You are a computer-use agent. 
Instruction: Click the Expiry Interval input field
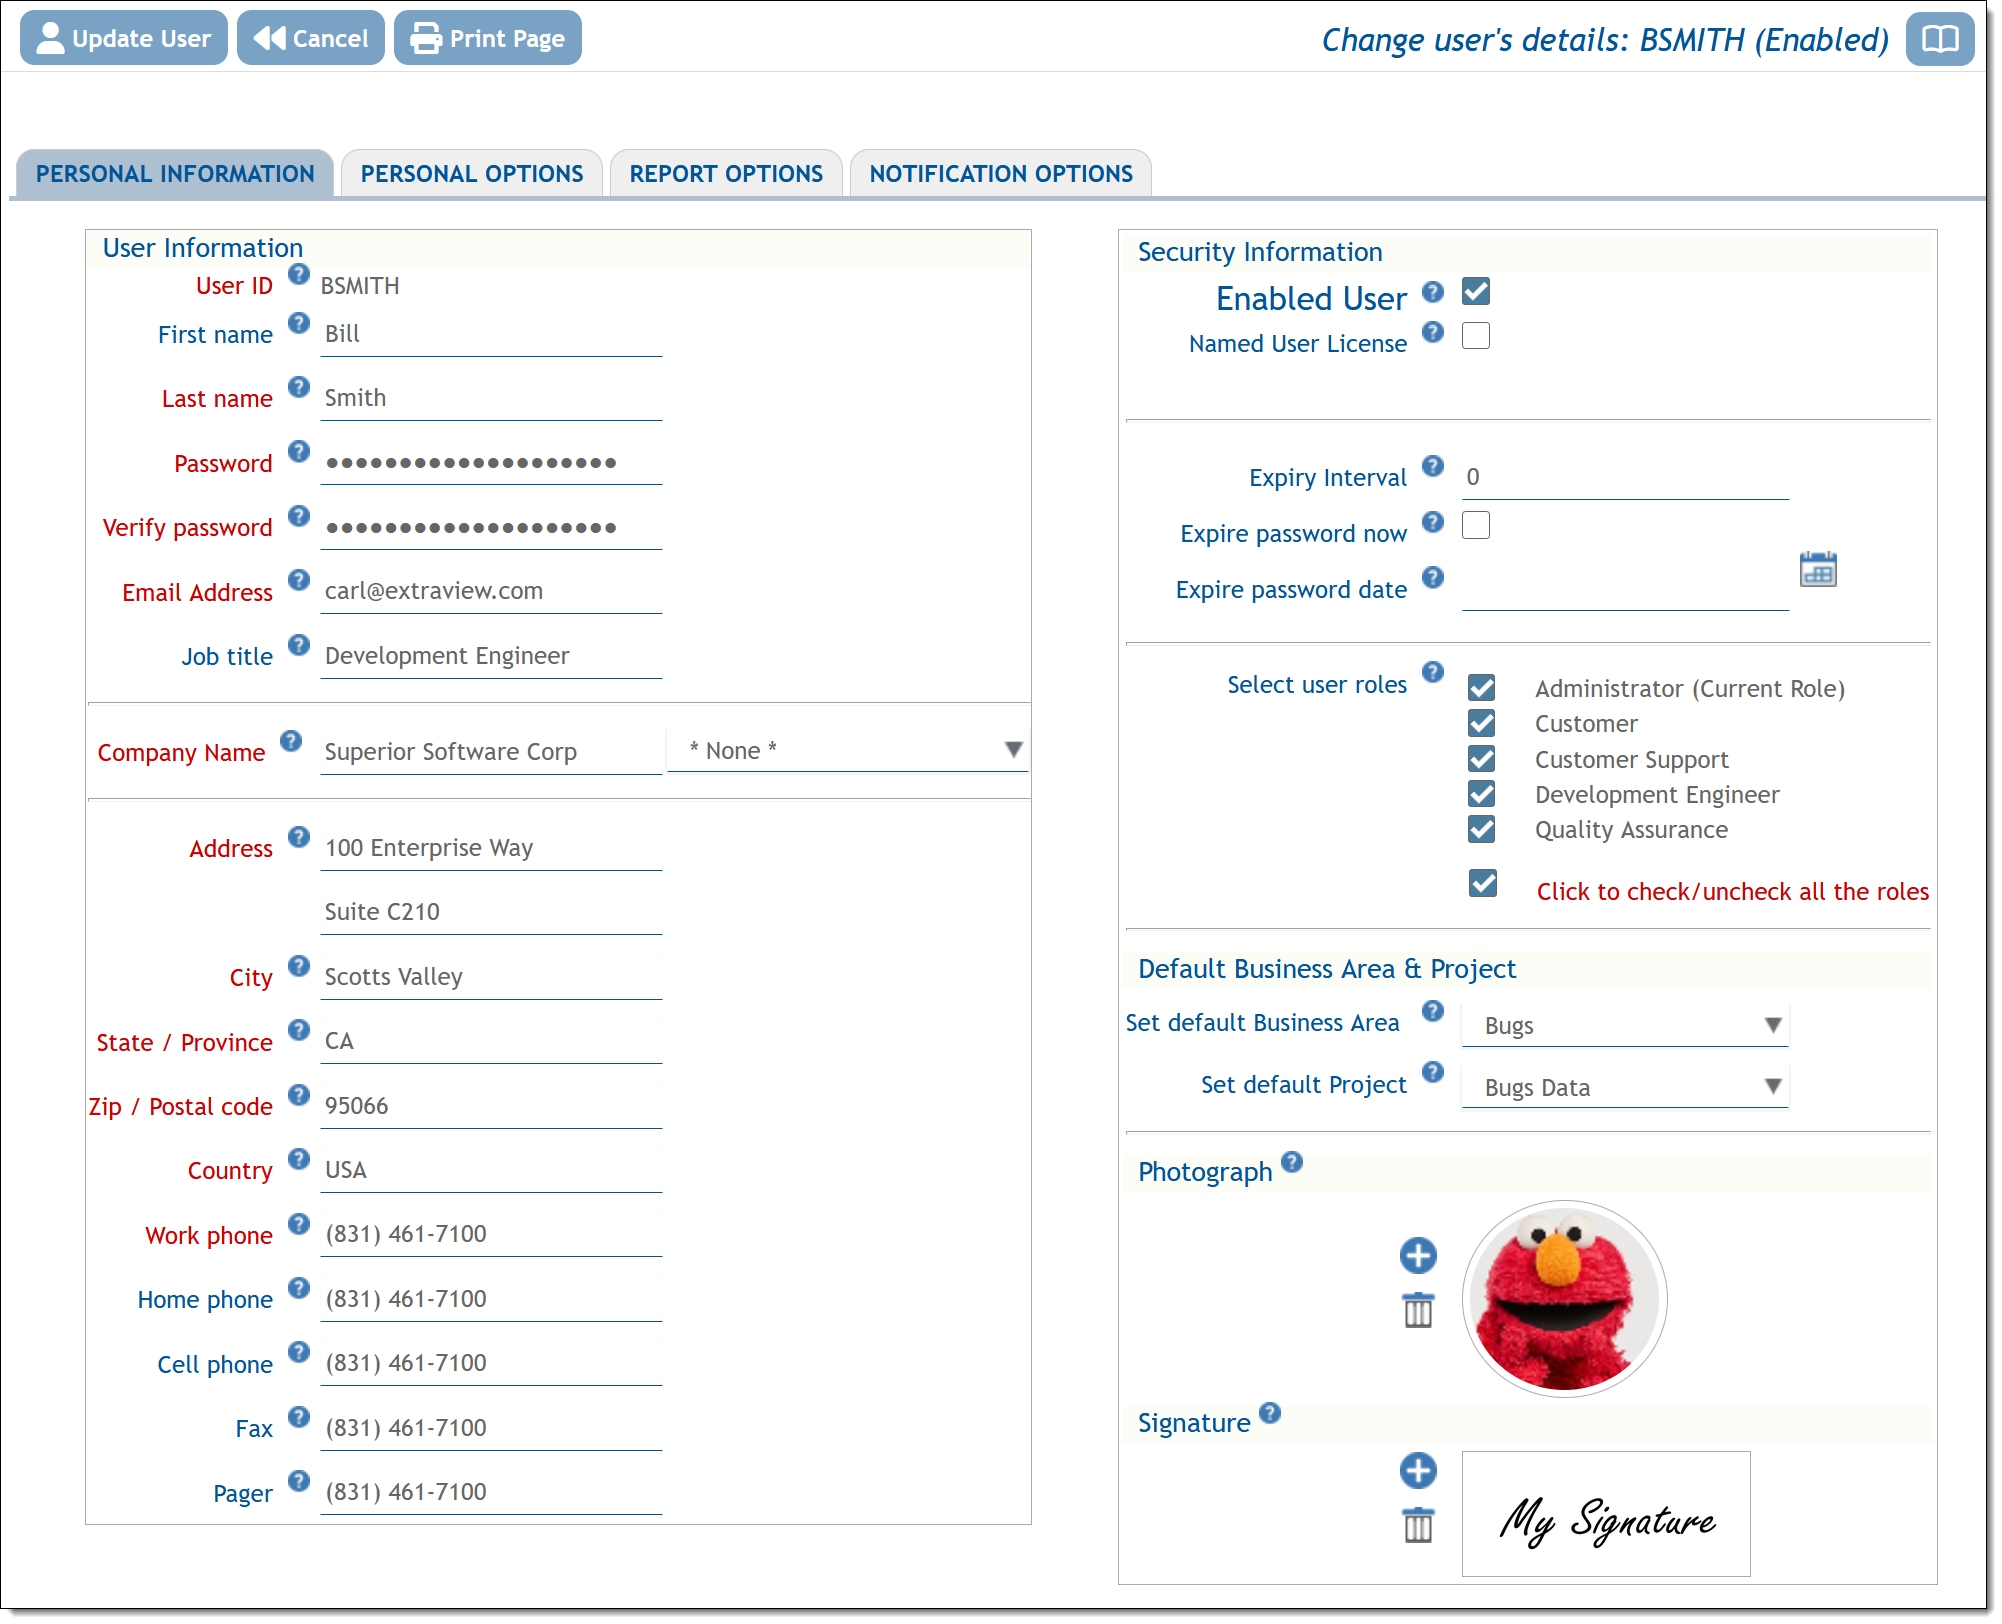coord(1625,478)
